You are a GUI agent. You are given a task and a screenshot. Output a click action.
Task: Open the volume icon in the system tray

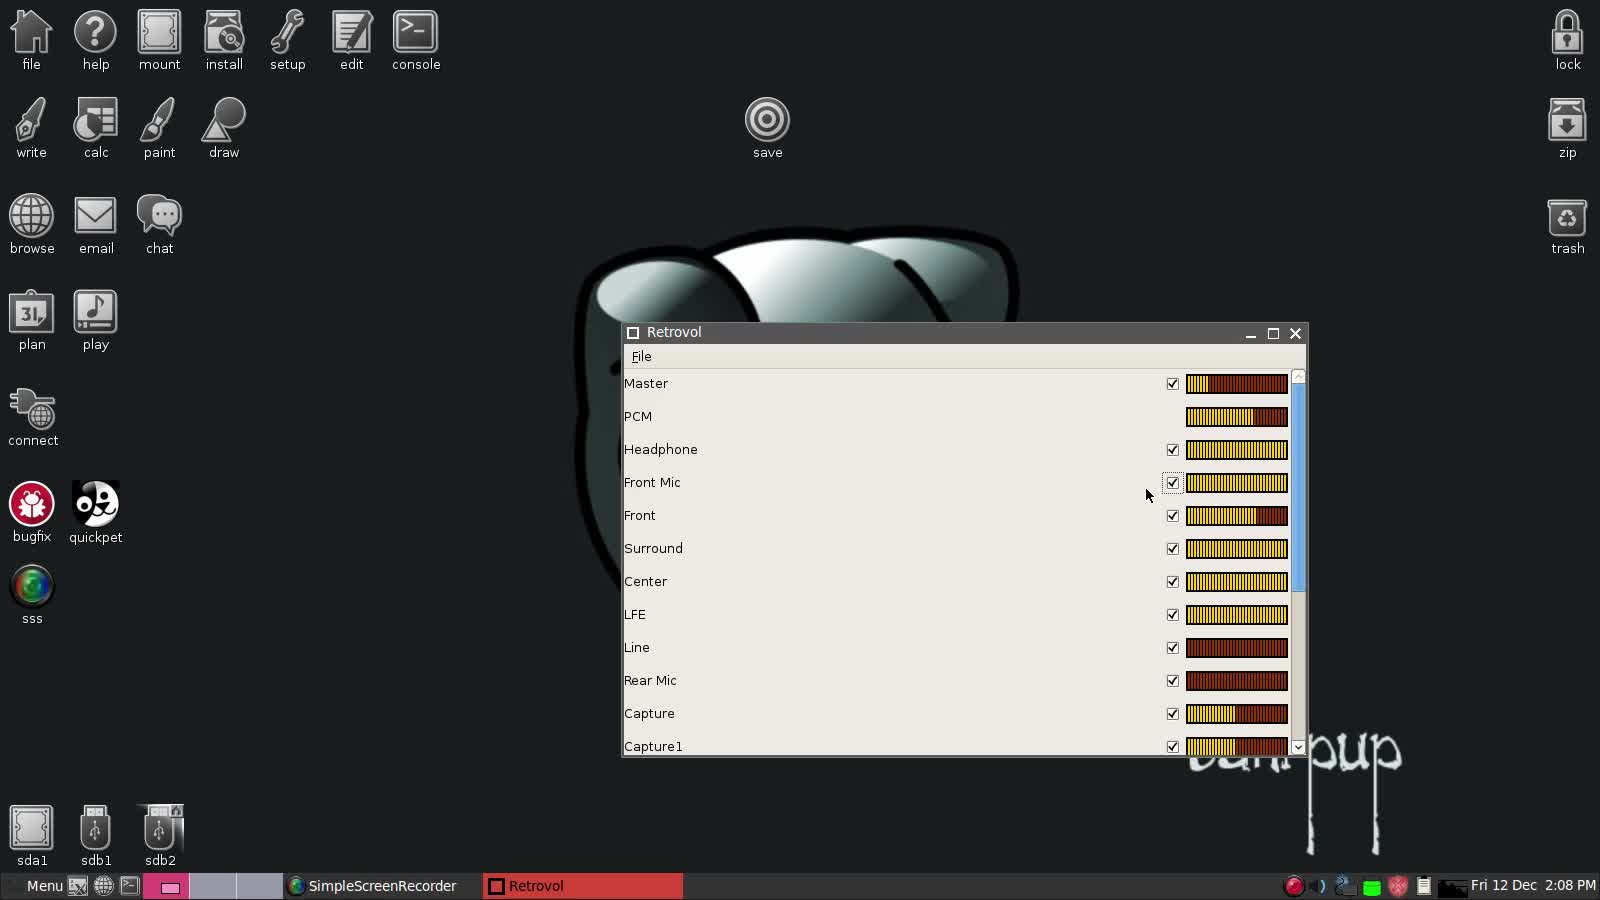click(x=1317, y=885)
